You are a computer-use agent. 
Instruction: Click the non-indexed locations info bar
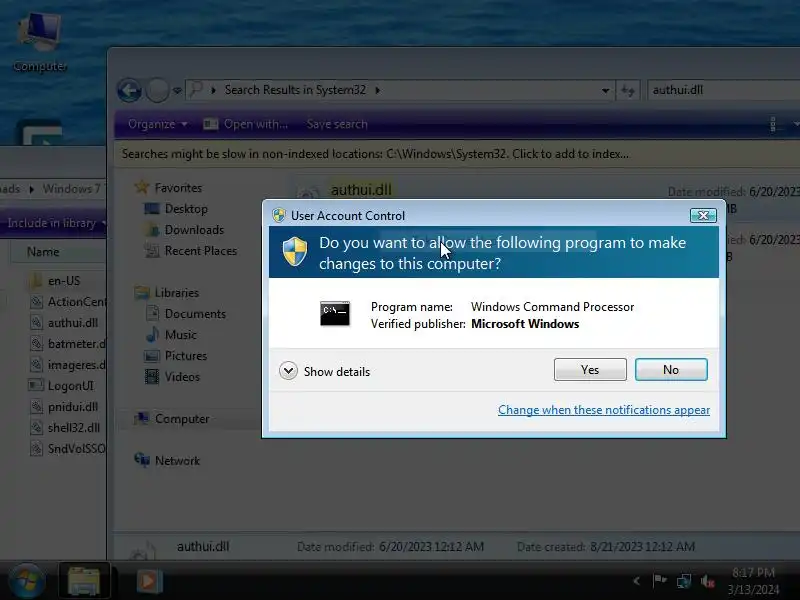(459, 154)
